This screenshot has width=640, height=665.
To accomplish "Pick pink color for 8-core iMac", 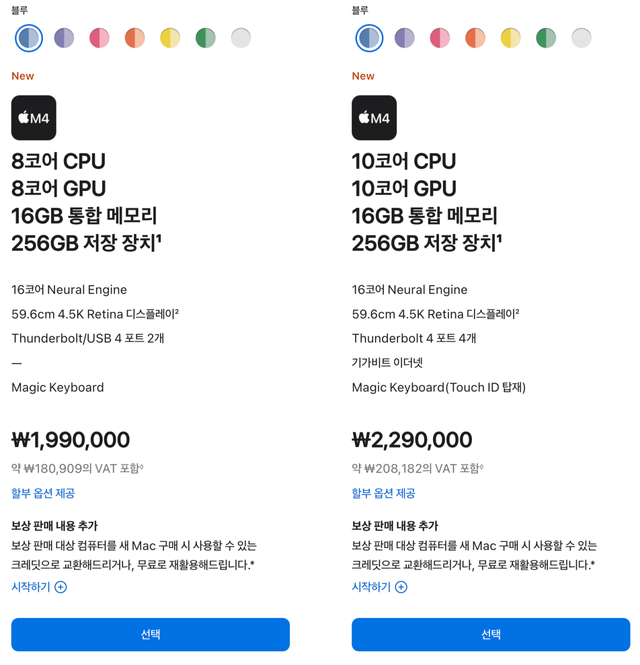I will (100, 38).
